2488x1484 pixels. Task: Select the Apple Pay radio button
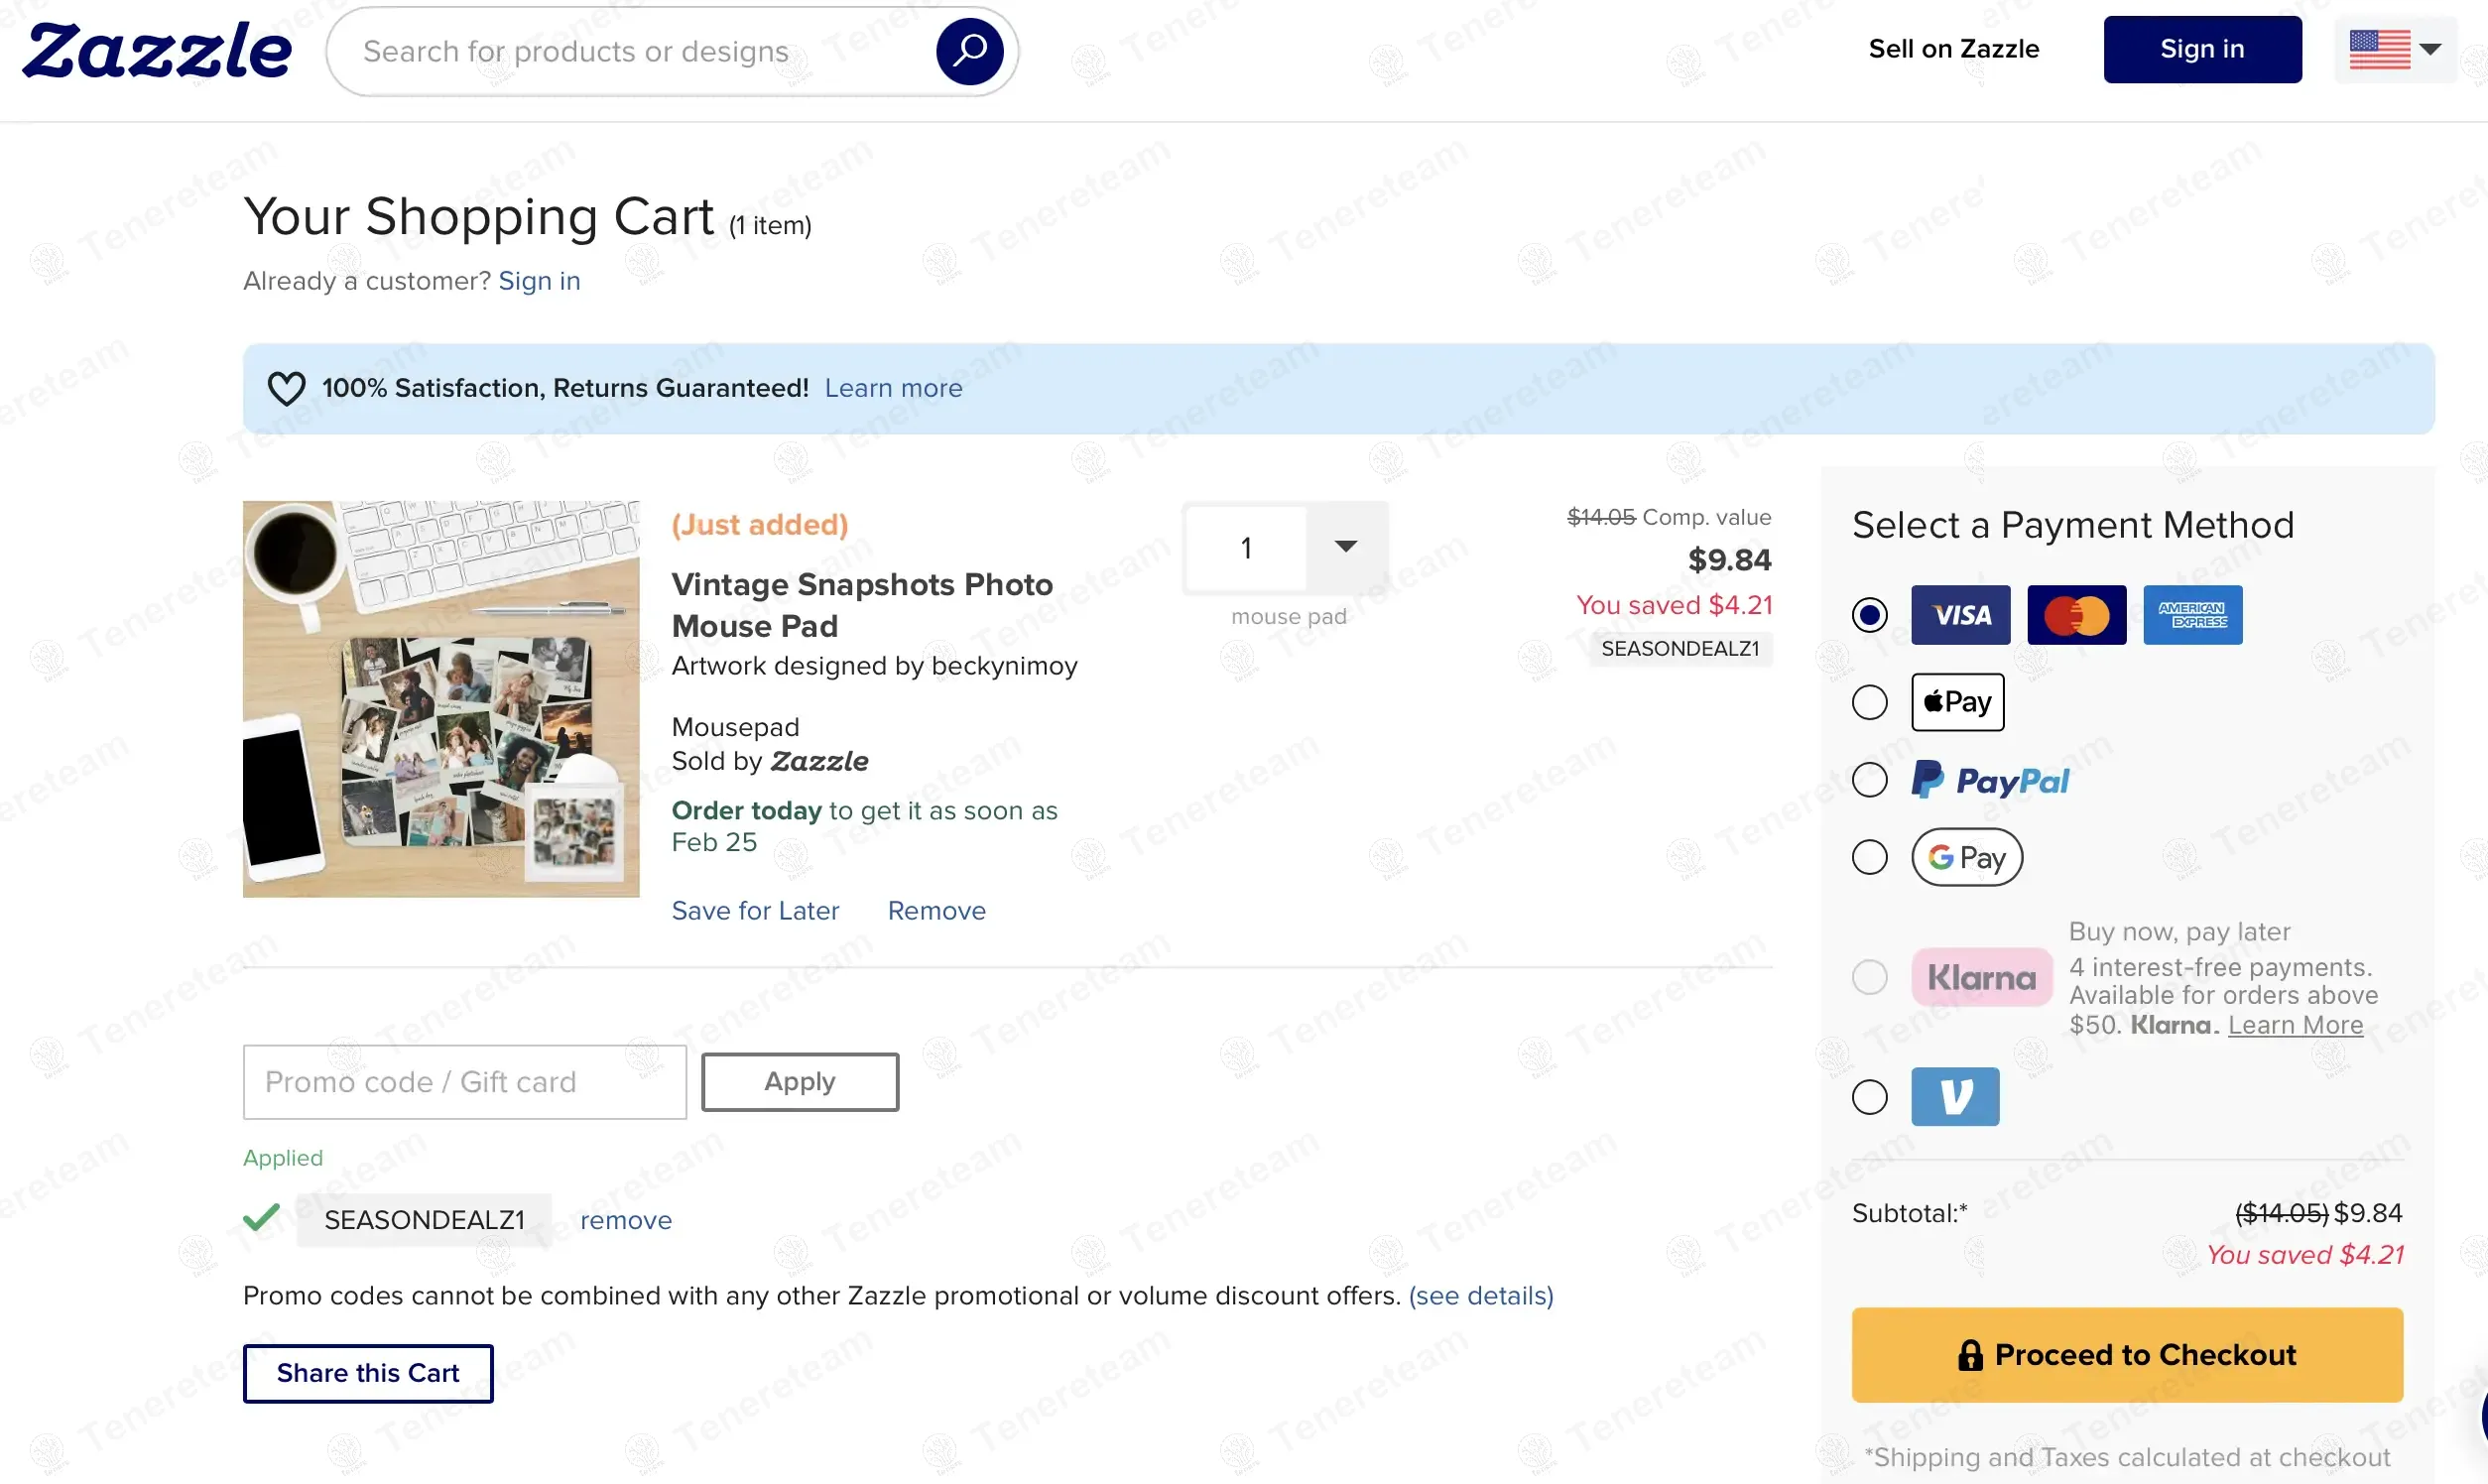coord(1869,702)
